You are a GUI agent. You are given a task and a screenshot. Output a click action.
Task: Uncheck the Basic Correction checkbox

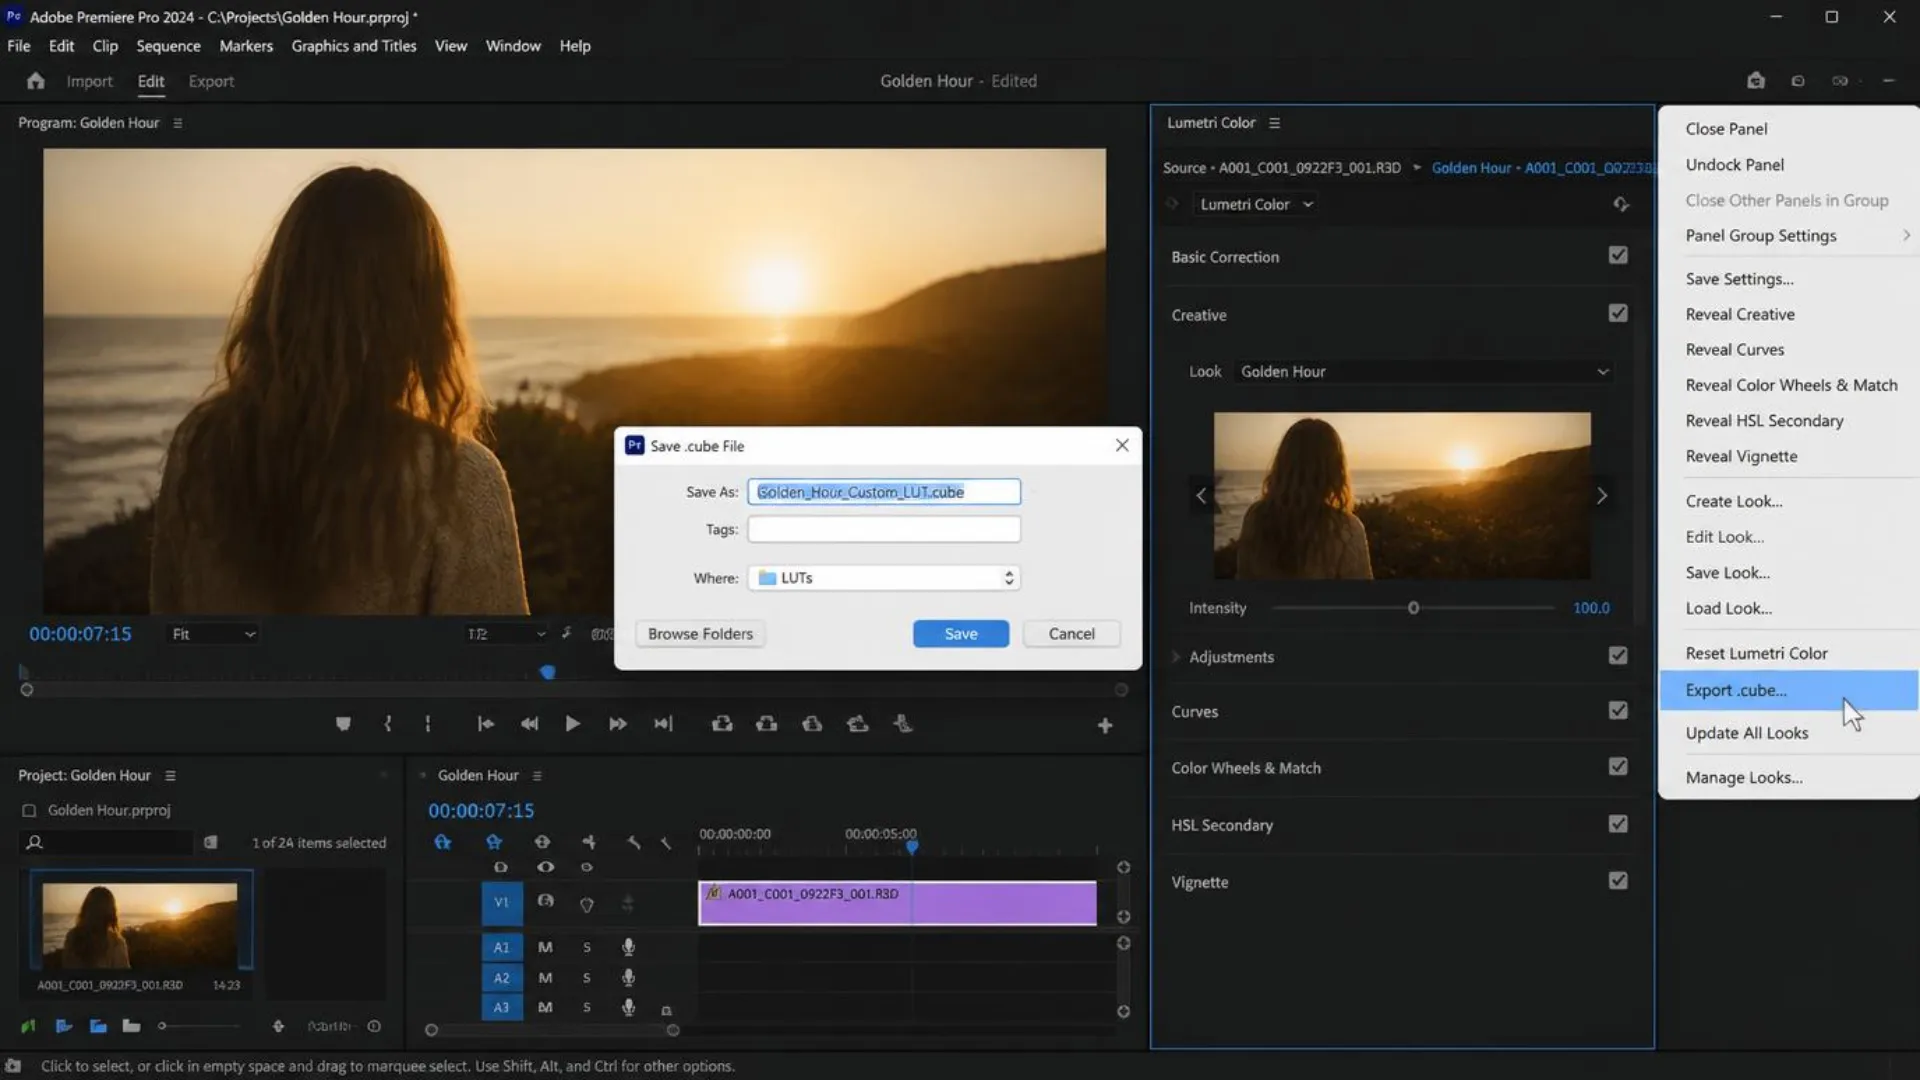pos(1618,255)
